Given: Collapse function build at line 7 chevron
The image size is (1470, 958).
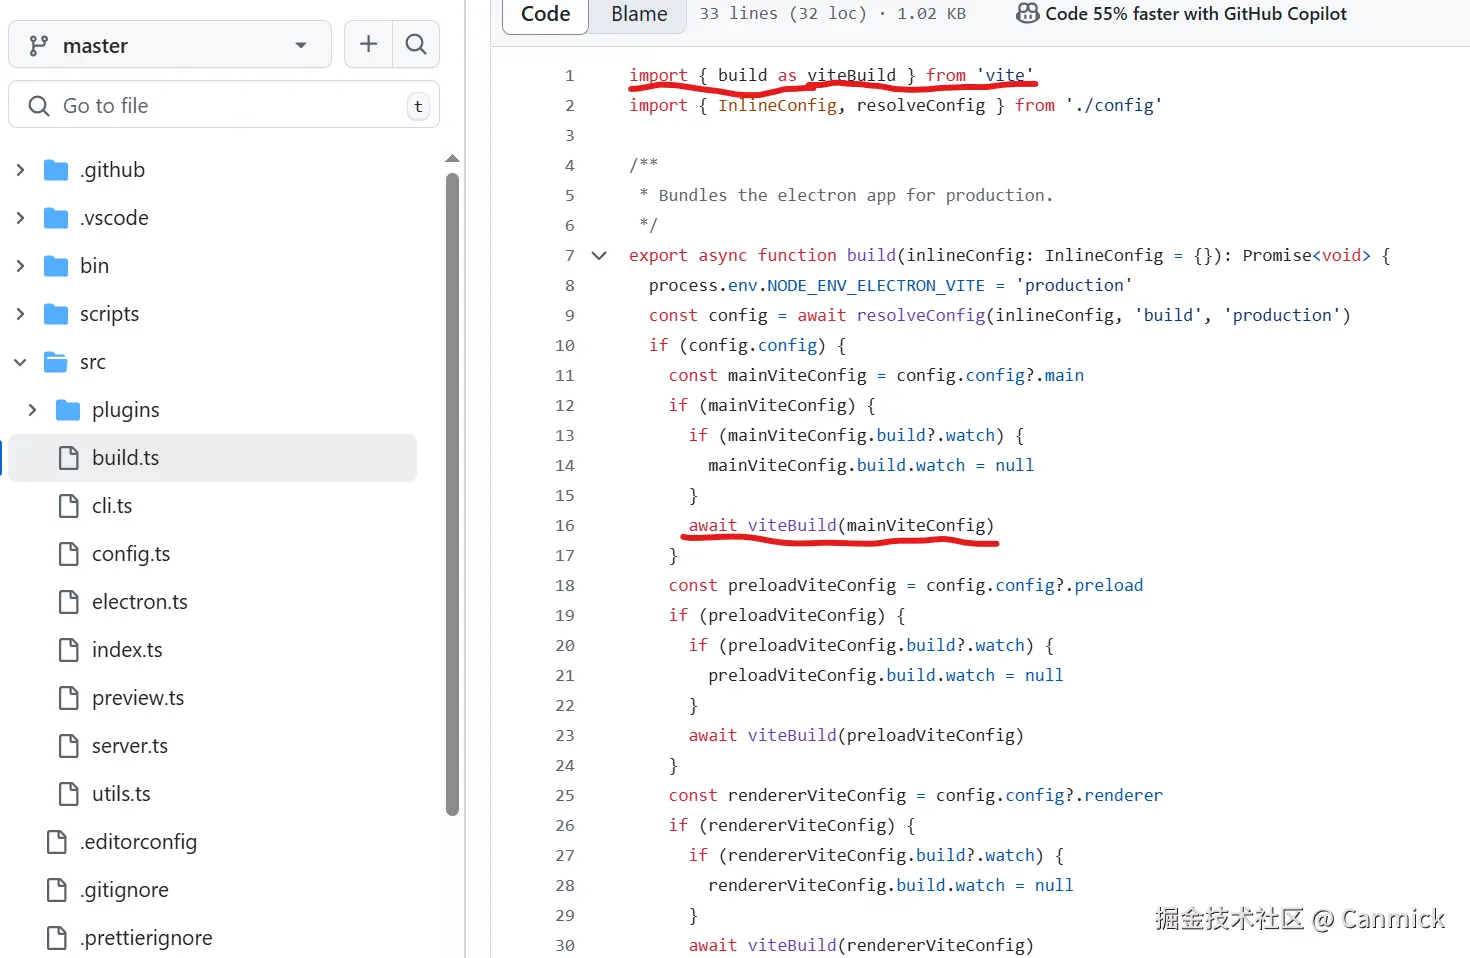Looking at the screenshot, I should [x=599, y=256].
